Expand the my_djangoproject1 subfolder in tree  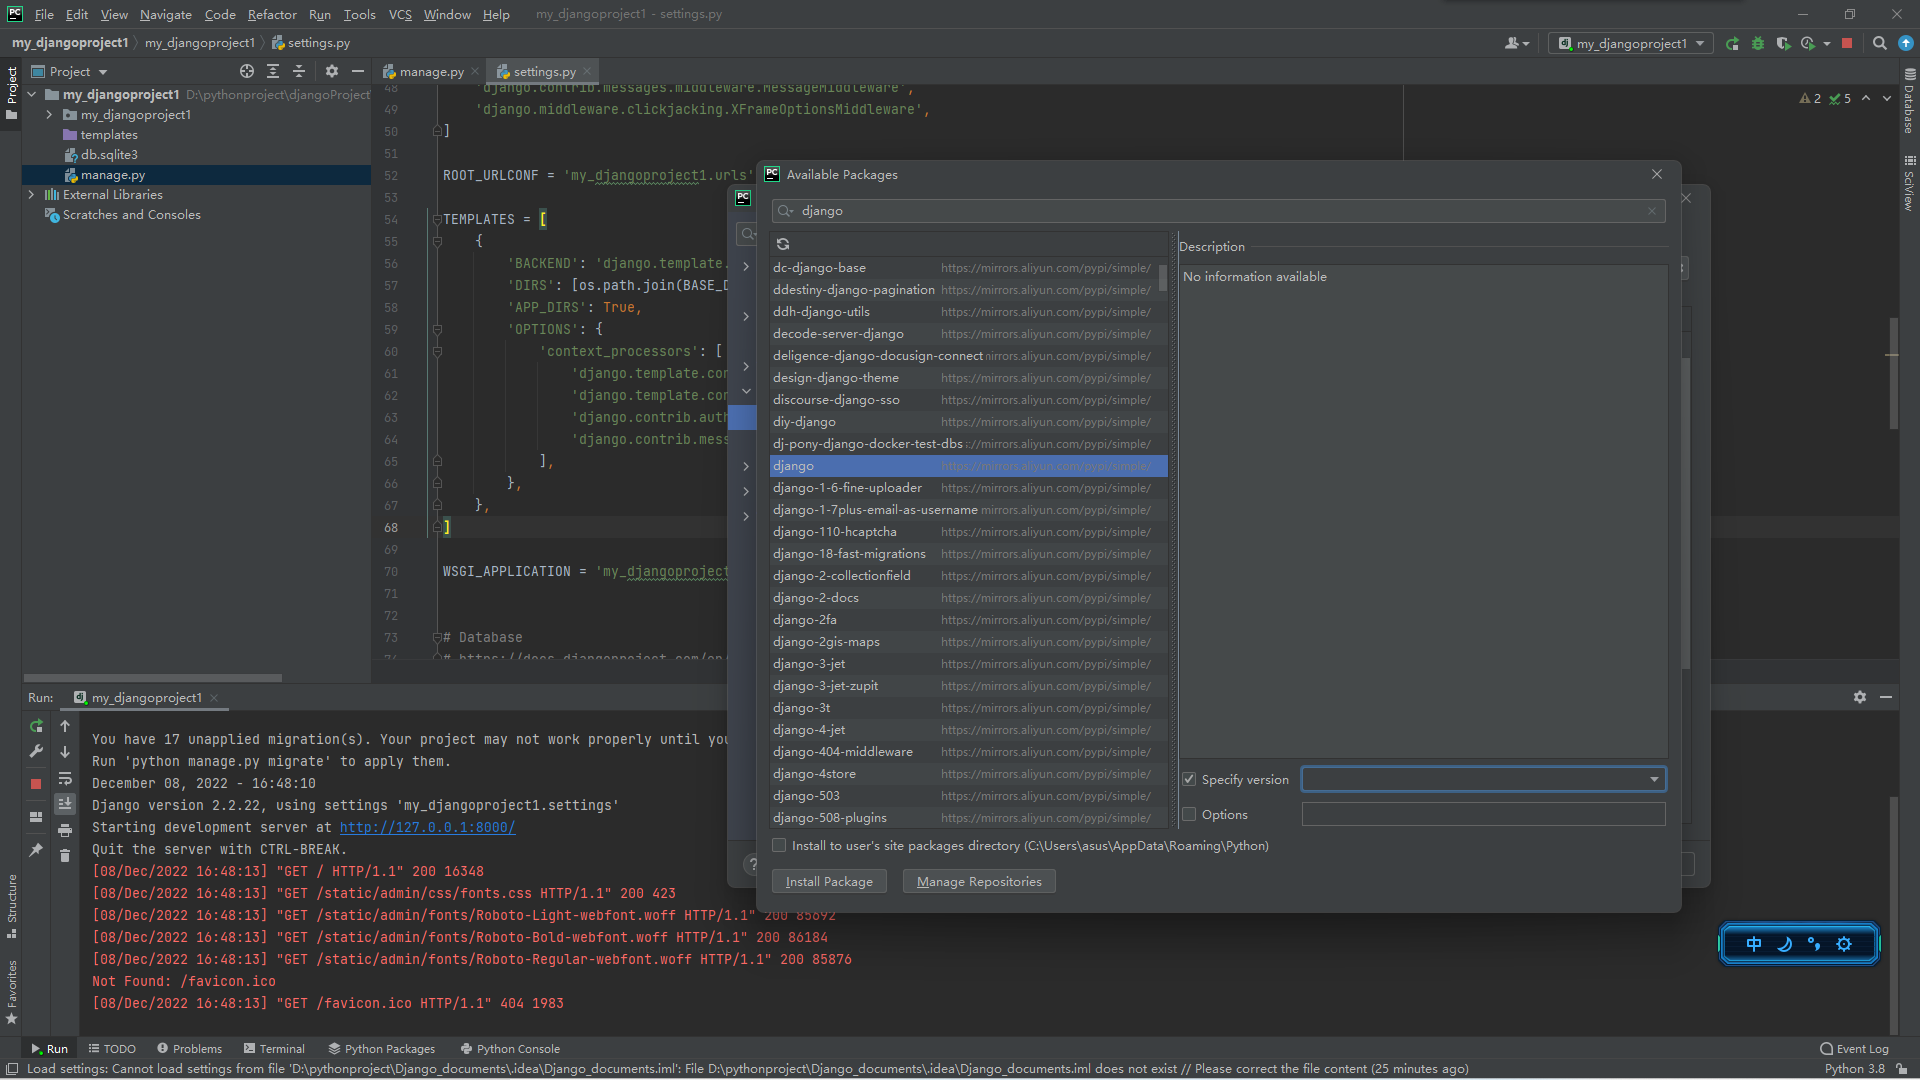click(49, 115)
